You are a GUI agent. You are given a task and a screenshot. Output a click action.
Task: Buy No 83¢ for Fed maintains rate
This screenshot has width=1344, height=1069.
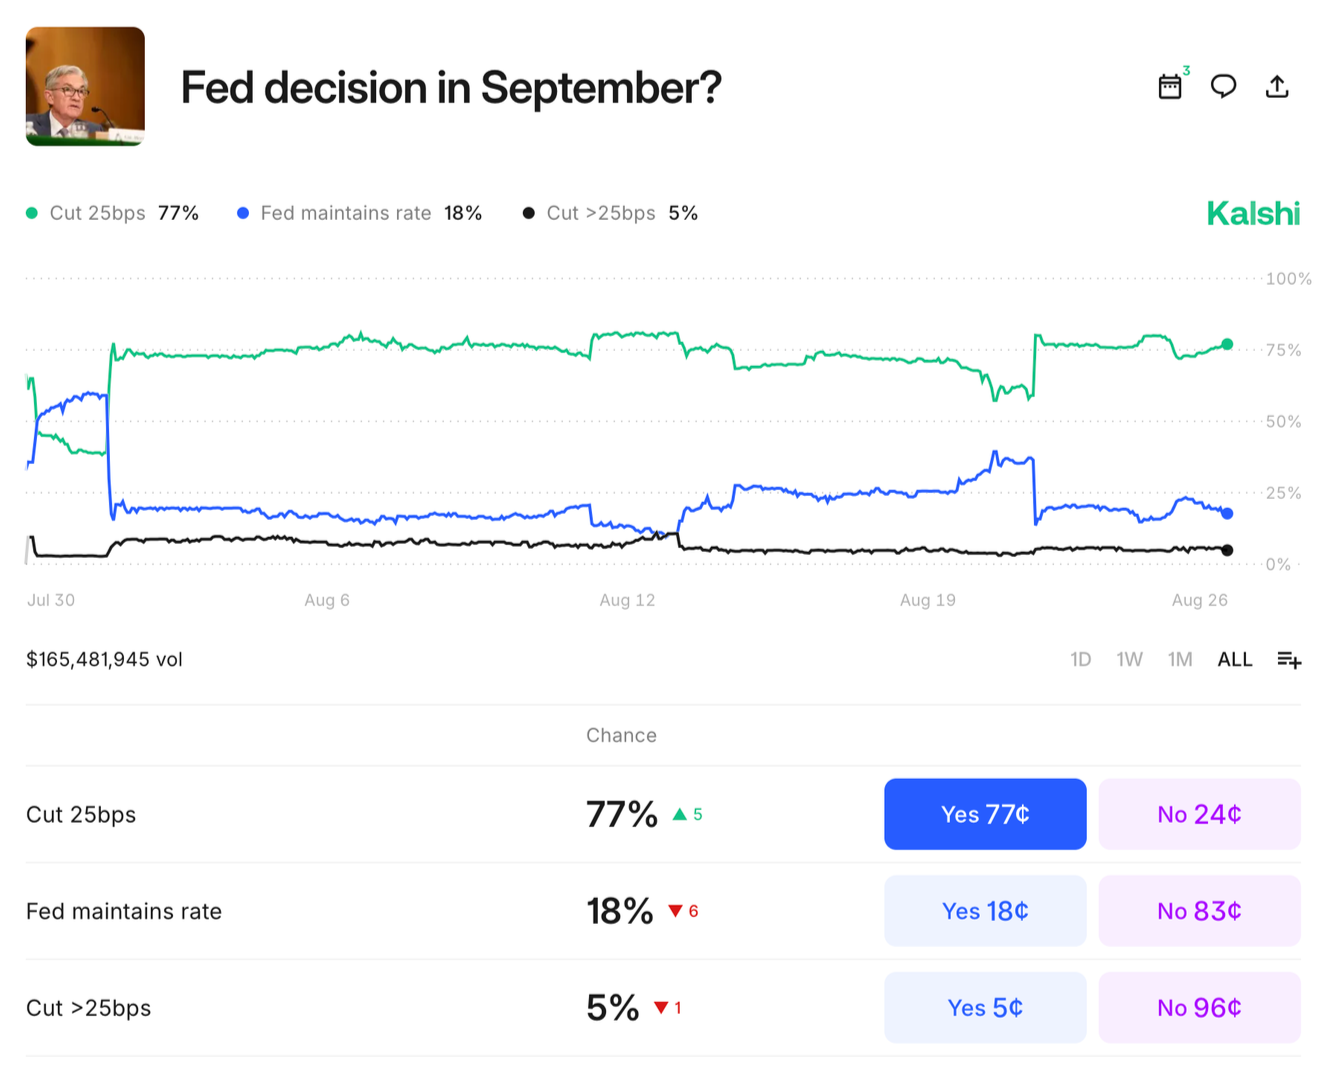click(1199, 911)
